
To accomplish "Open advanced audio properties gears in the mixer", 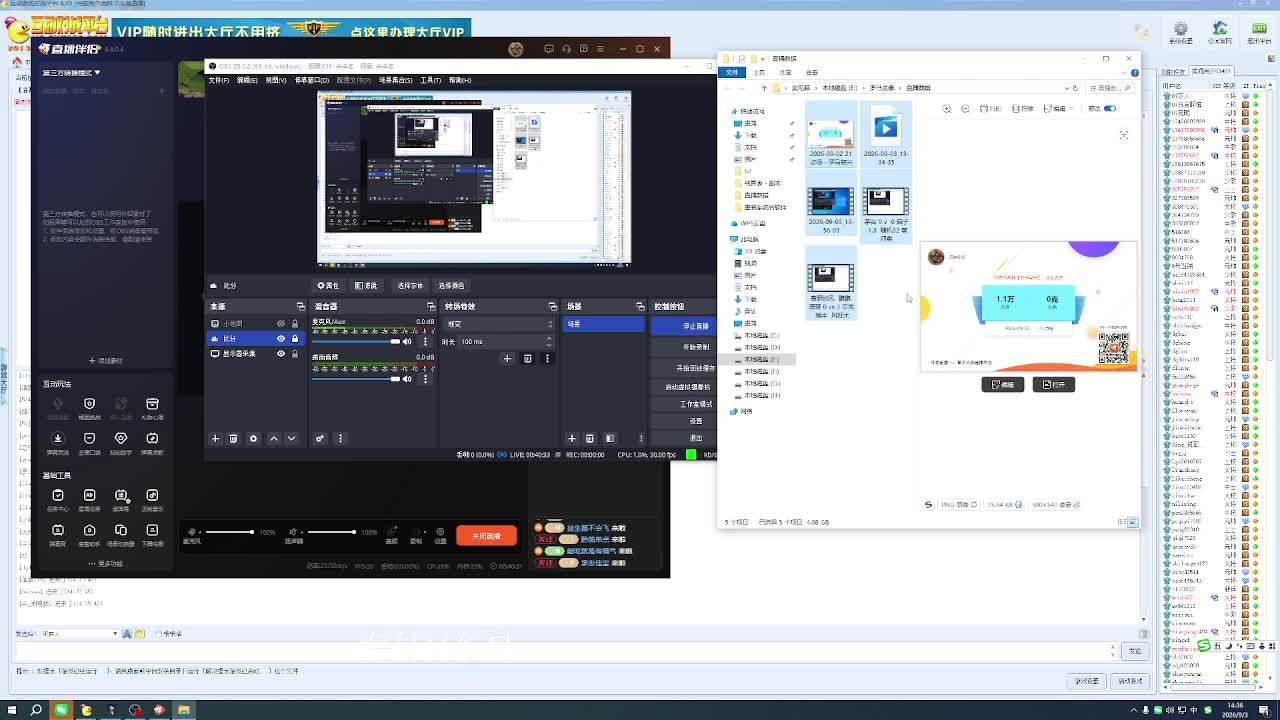I will click(320, 438).
